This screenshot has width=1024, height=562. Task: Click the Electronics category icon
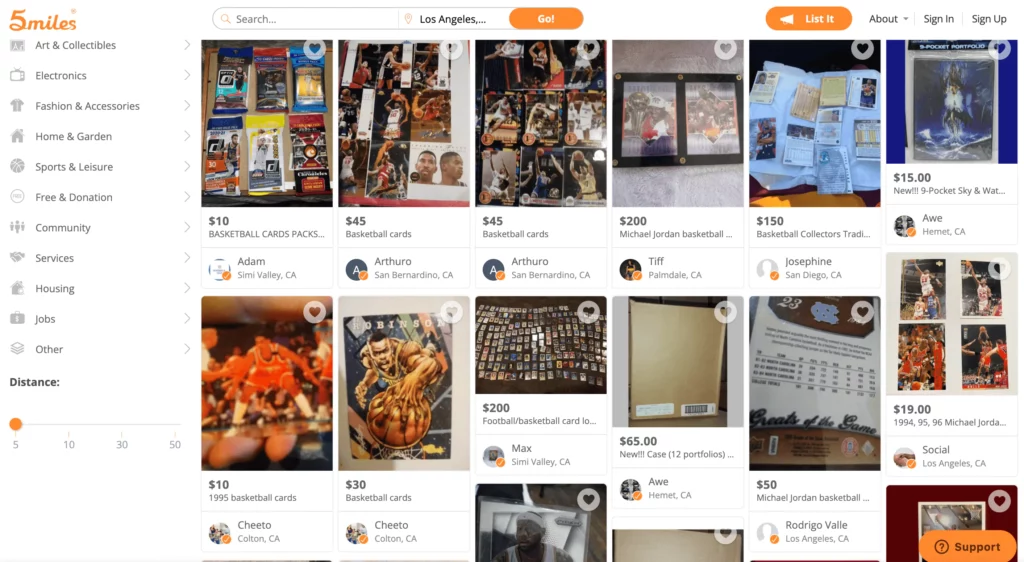tap(18, 75)
